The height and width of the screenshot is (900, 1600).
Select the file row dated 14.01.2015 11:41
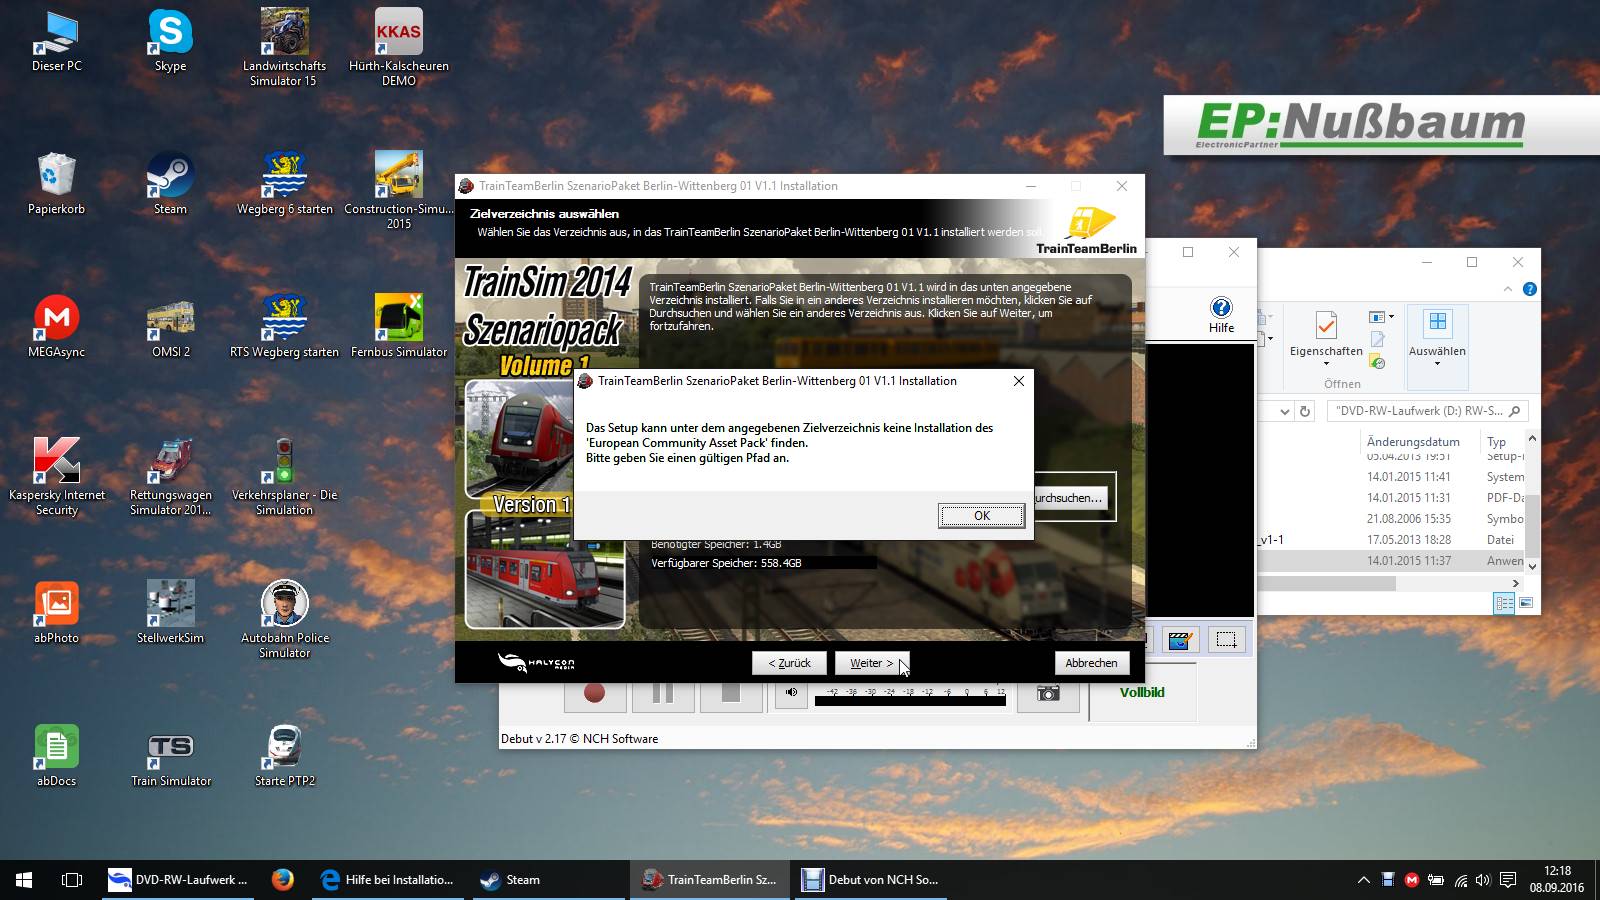(1392, 477)
